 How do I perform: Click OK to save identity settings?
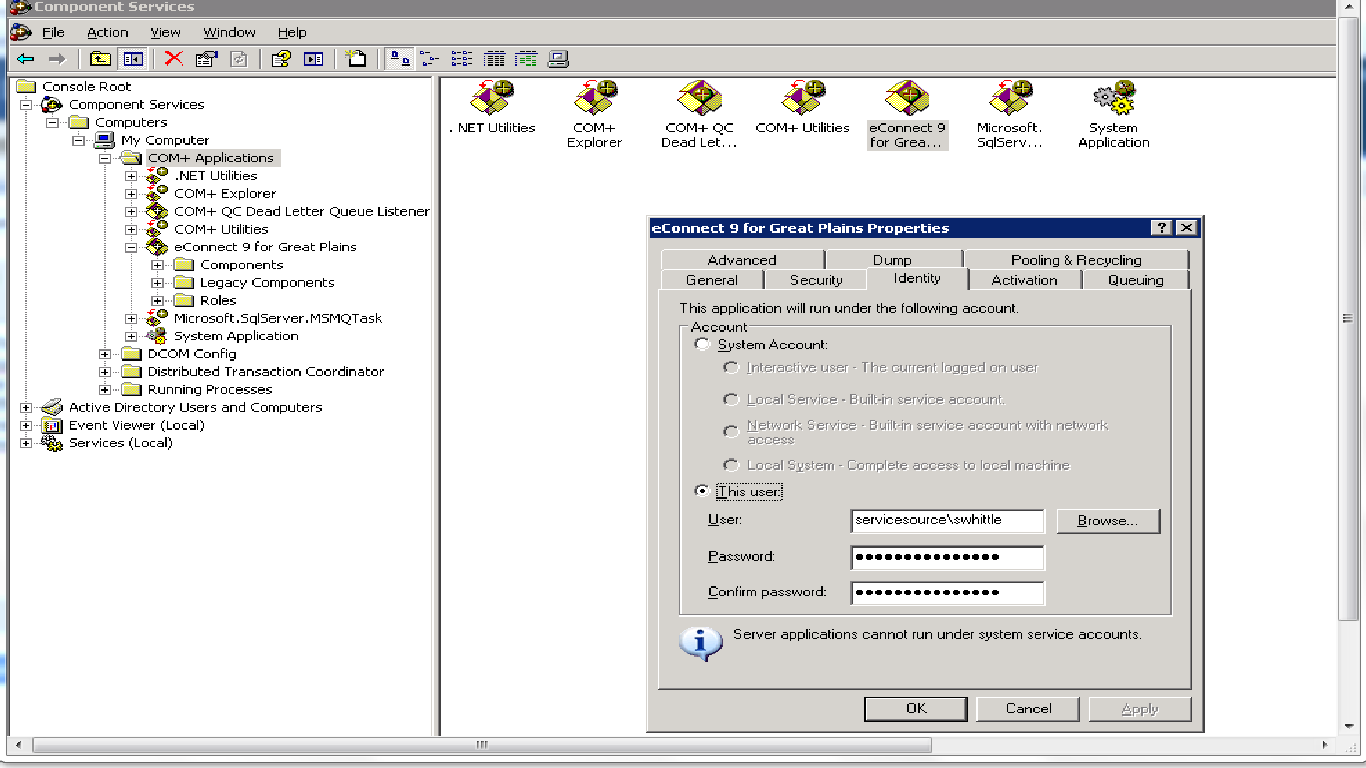click(x=915, y=708)
